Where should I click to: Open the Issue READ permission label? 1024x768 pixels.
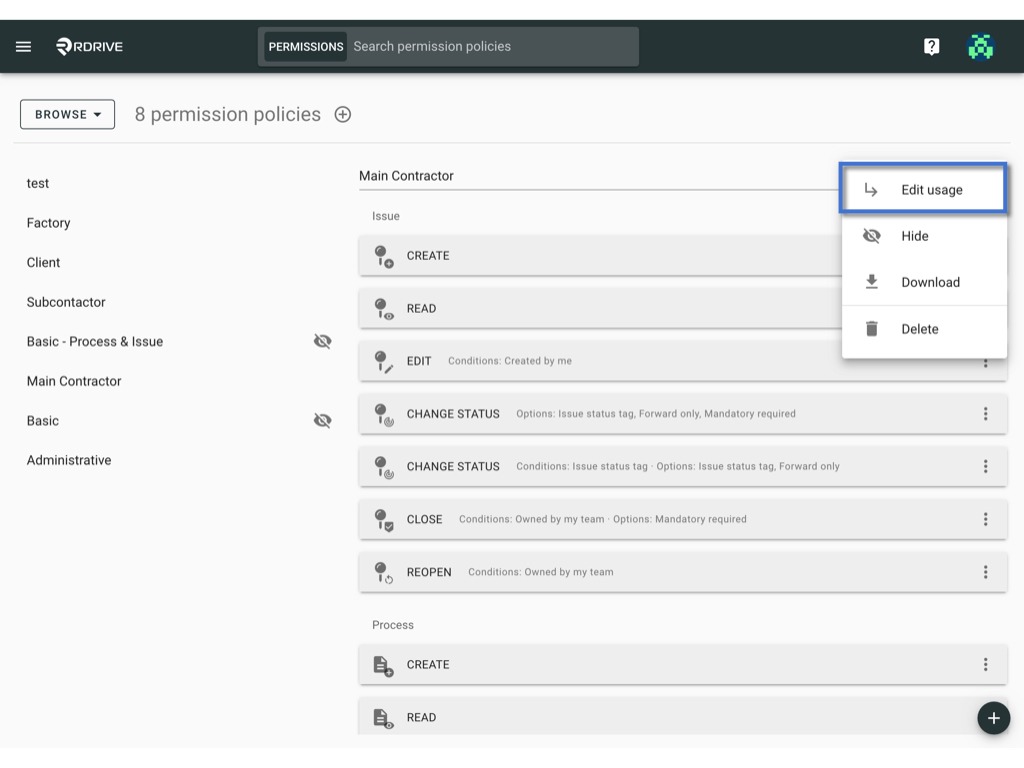[421, 309]
